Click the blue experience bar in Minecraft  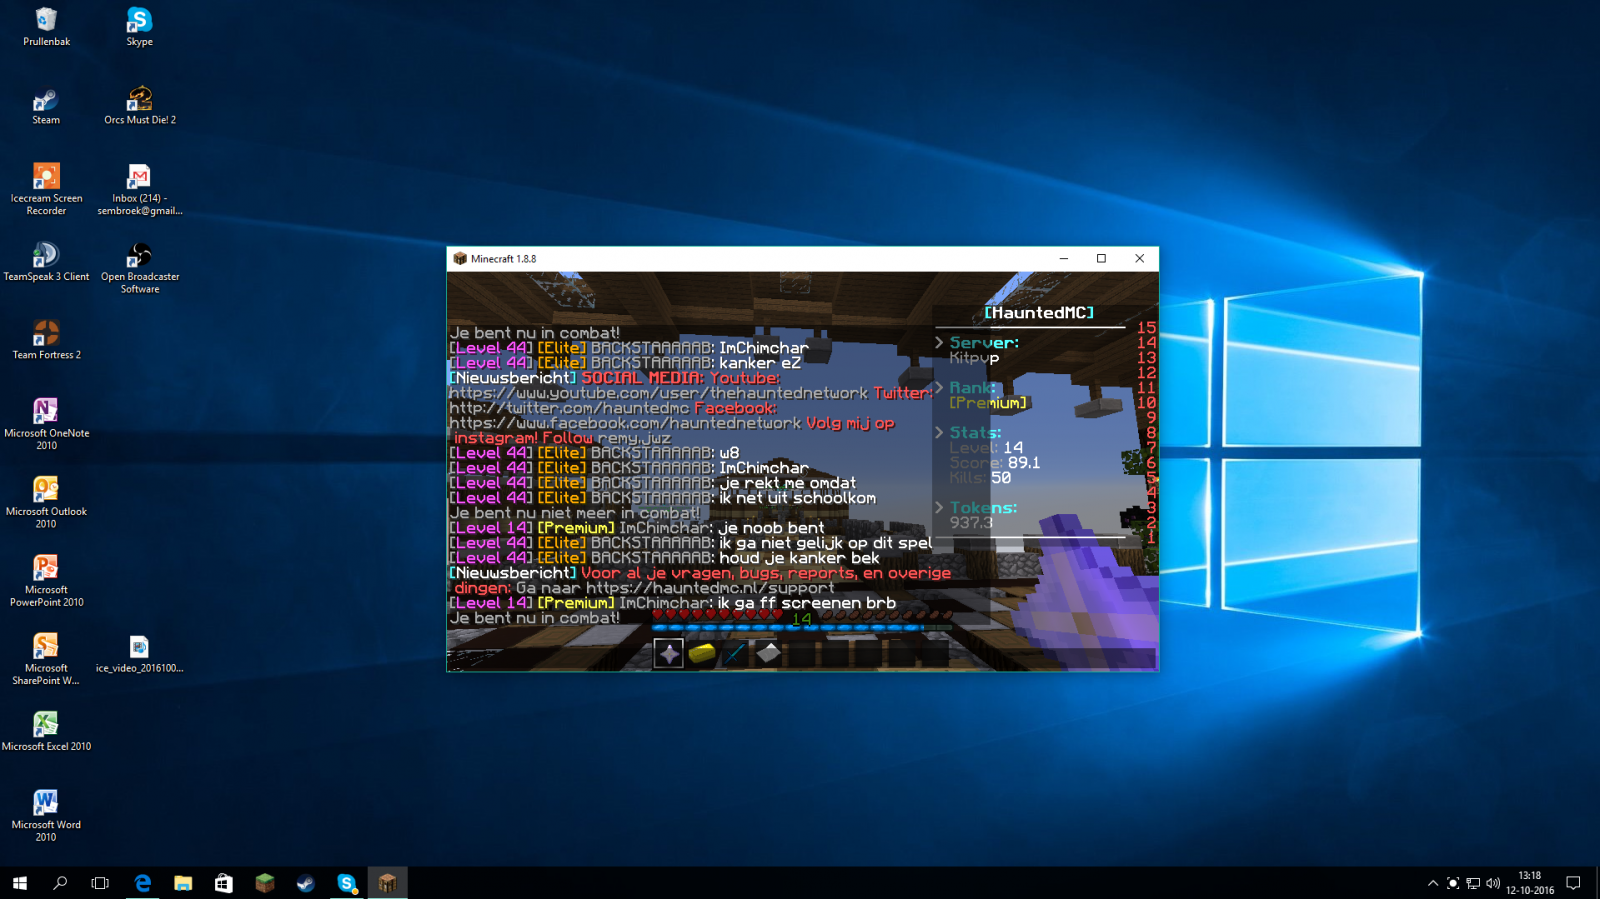(x=802, y=629)
